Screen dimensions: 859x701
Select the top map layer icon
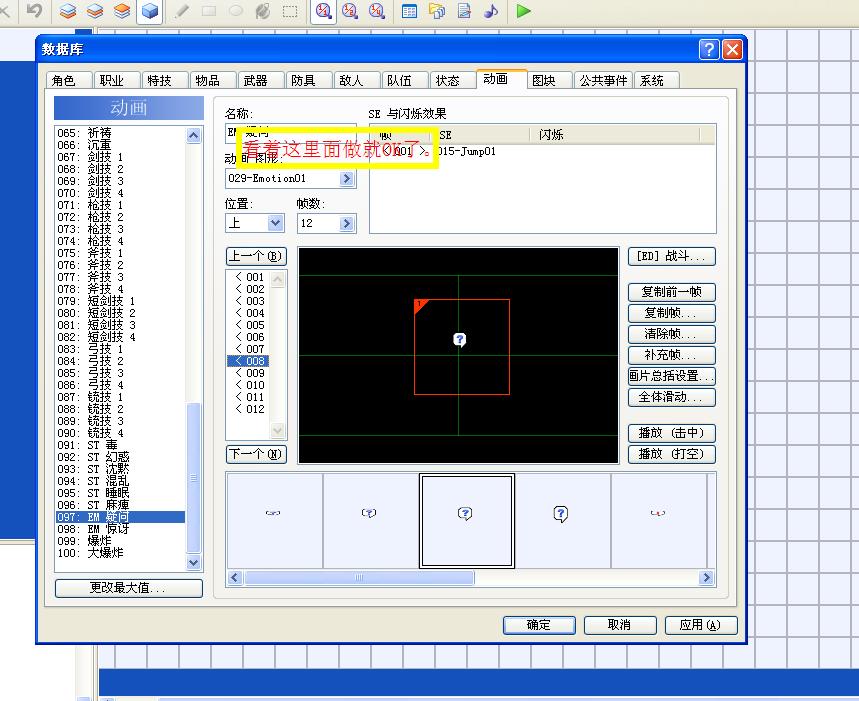122,11
